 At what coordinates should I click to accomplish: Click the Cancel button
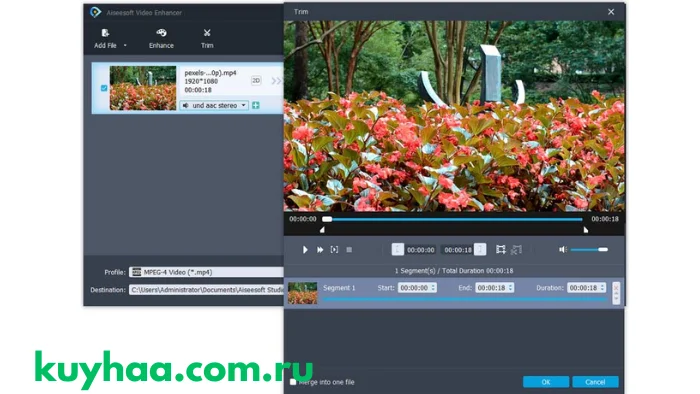coord(595,382)
